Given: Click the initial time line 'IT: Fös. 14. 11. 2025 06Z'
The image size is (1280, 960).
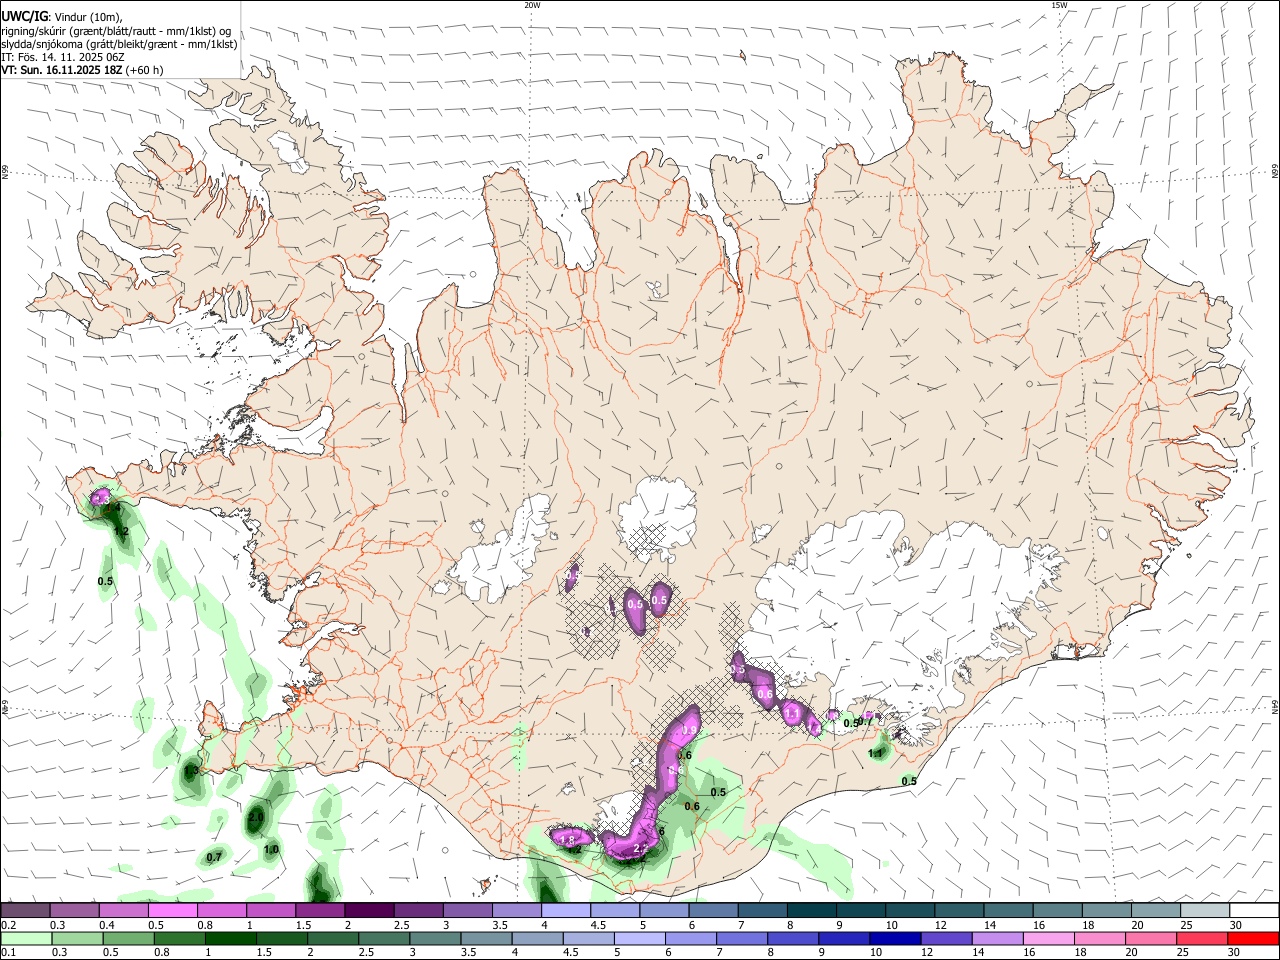Looking at the screenshot, I should [63, 57].
